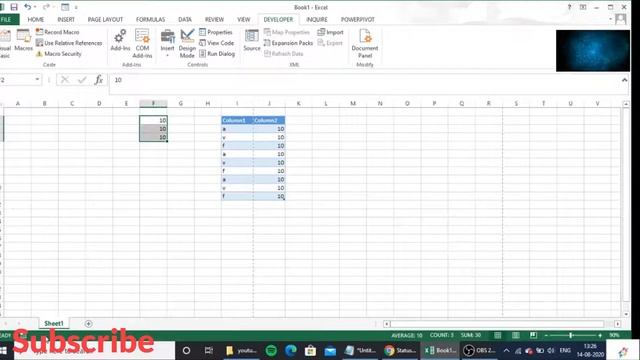This screenshot has width=640, height=360.
Task: Open Ribbon Display Options
Action: pyautogui.click(x=583, y=7)
